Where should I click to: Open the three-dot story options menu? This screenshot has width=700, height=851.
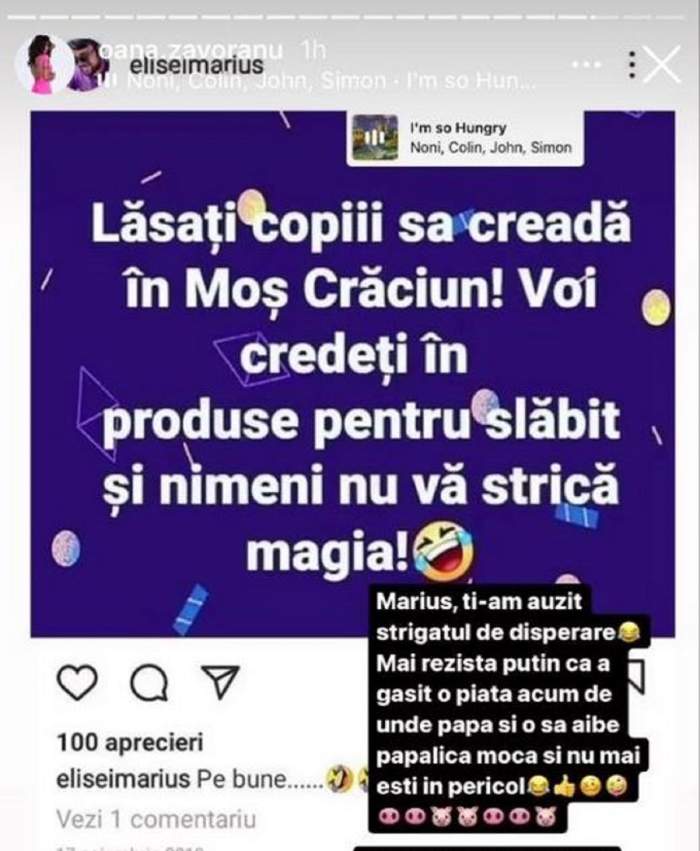(631, 65)
